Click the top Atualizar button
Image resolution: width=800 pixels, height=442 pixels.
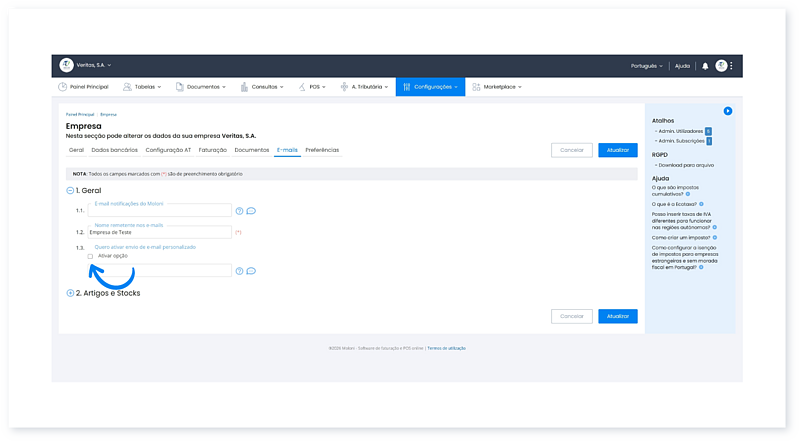(x=618, y=150)
